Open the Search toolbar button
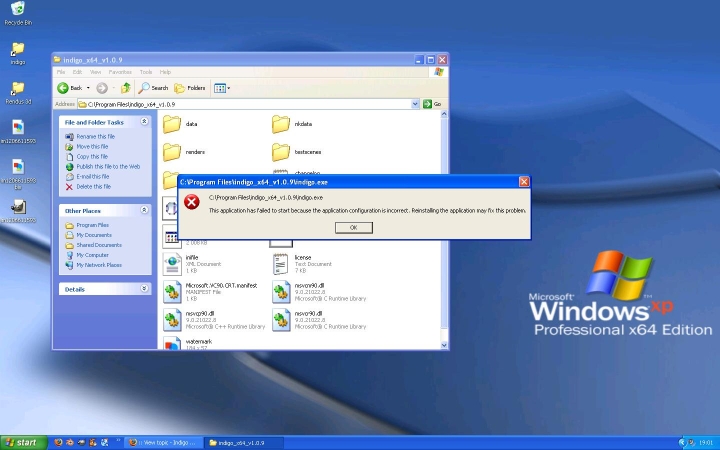This screenshot has width=720, height=450. pos(154,88)
